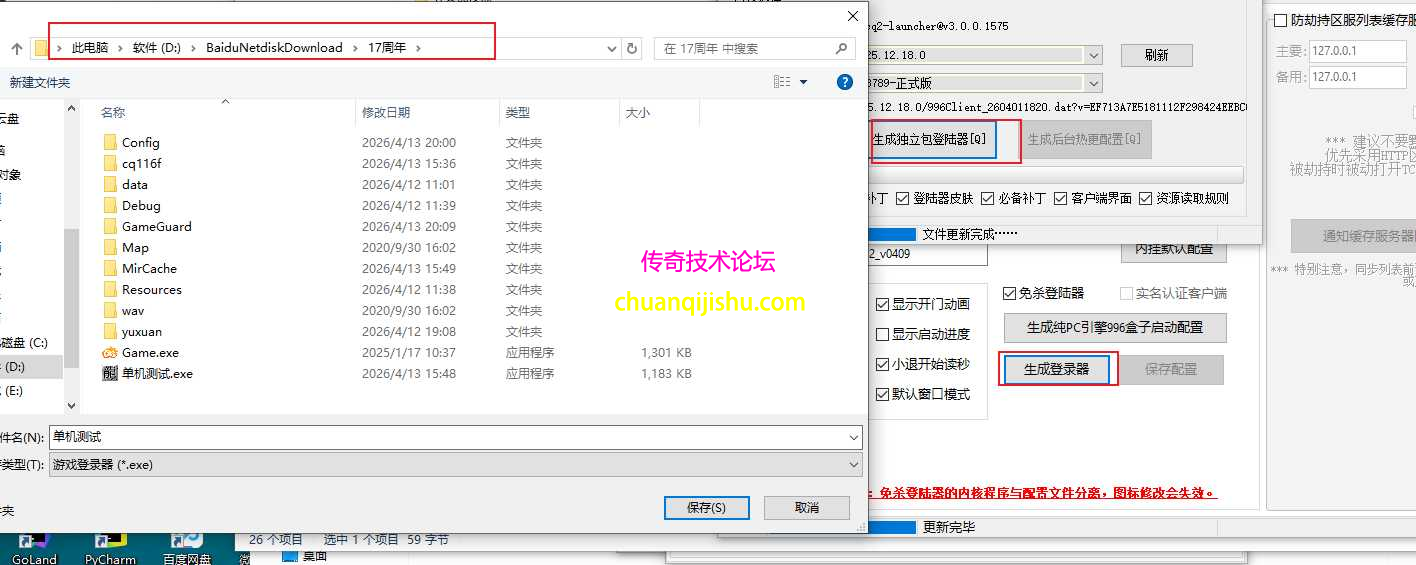Click the search magnifier icon
Image resolution: width=1416 pixels, height=565 pixels.
click(842, 48)
